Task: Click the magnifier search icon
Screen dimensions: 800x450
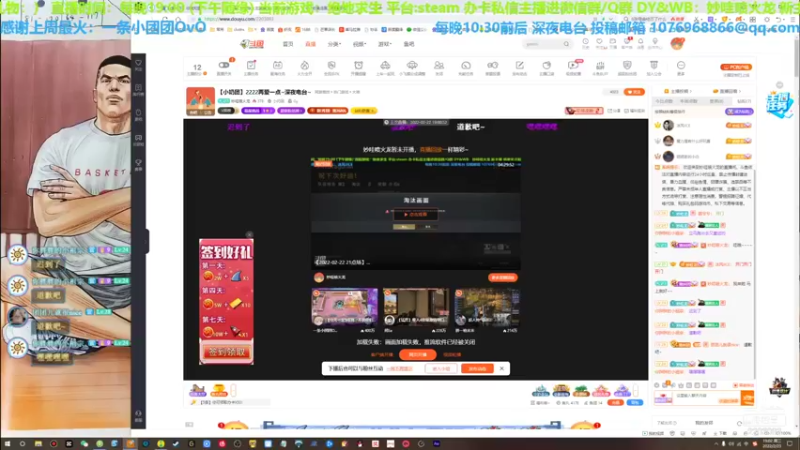Action: [x=566, y=44]
